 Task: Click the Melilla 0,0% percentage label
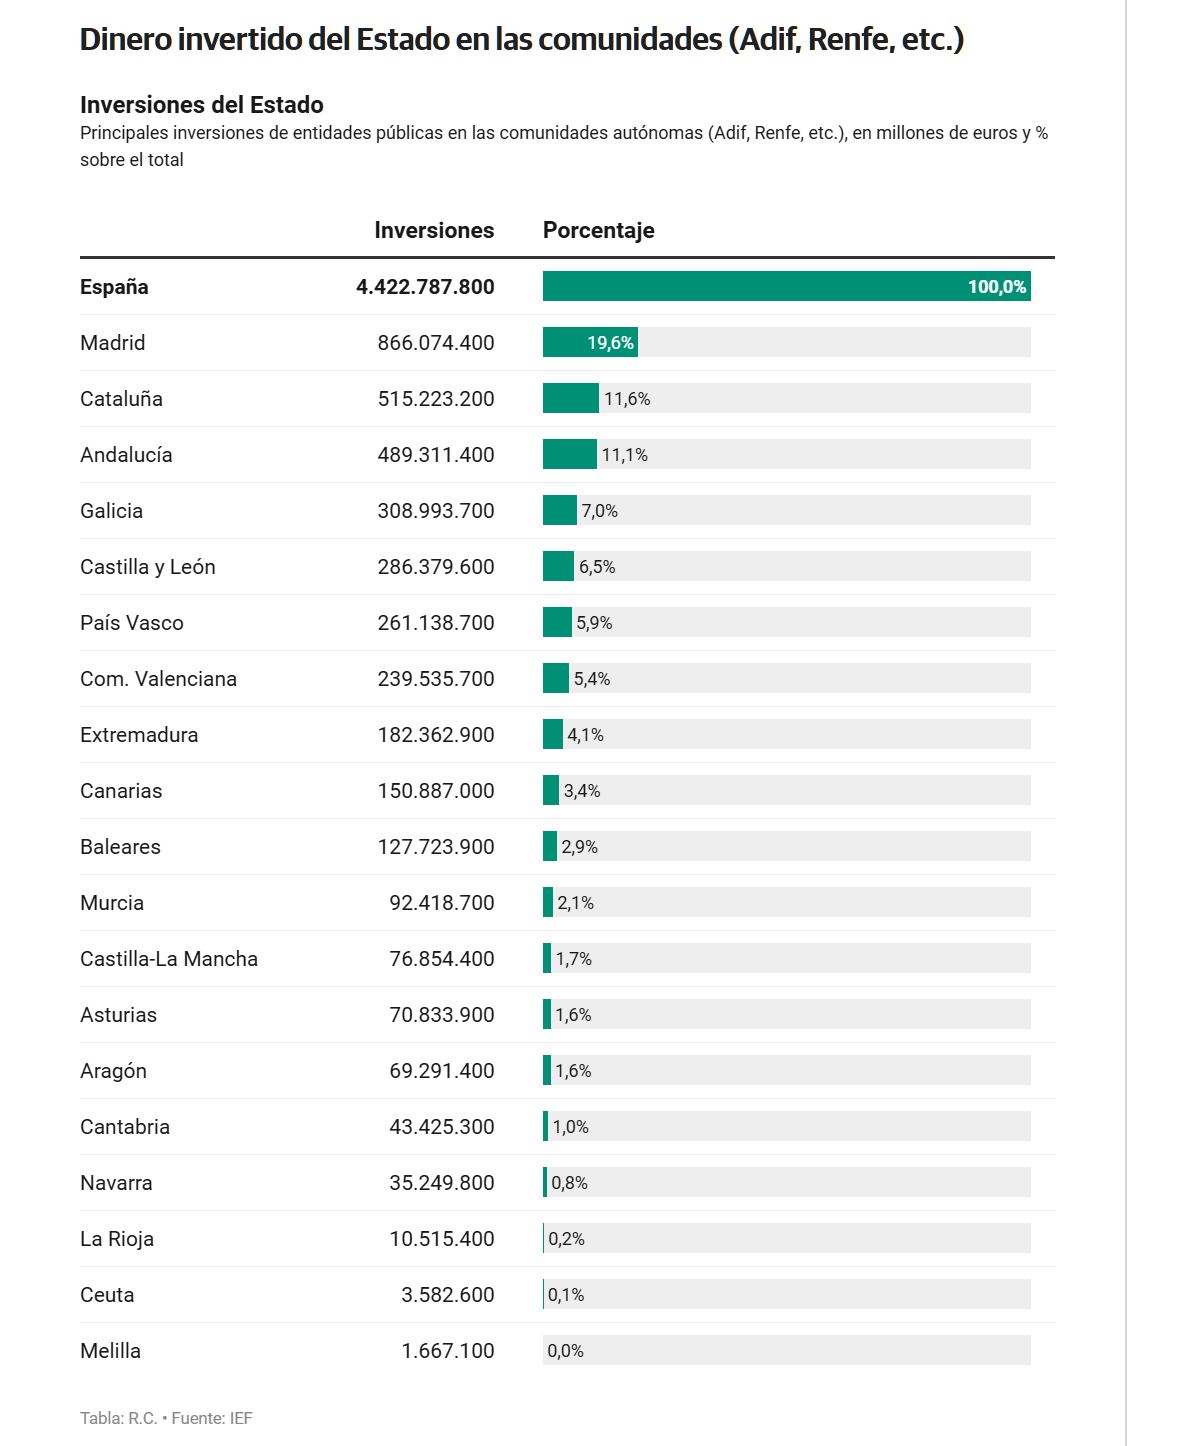point(565,1351)
